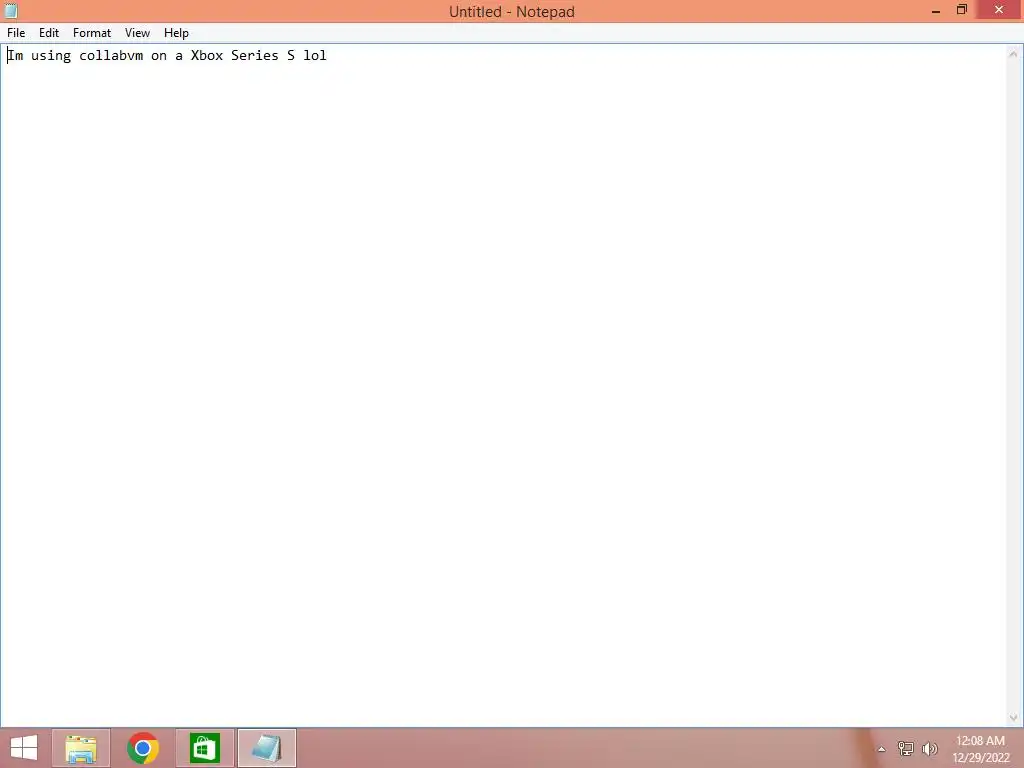
Task: Open the File menu
Action: tap(16, 33)
